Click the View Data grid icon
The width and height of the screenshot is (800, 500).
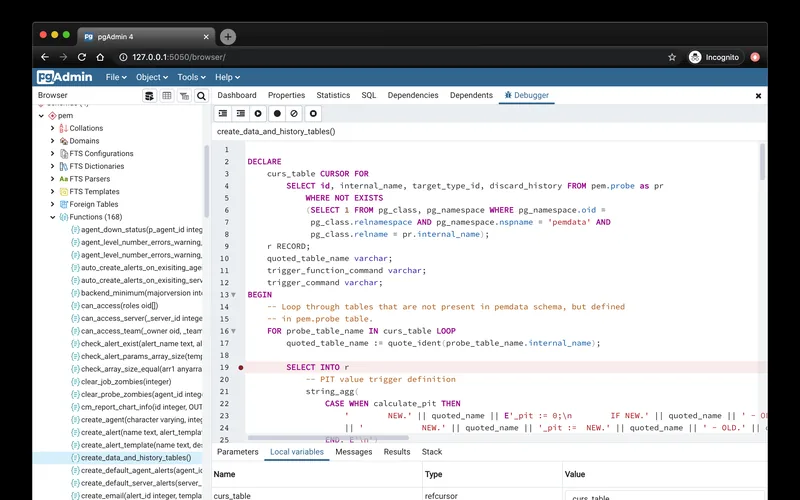coord(167,96)
